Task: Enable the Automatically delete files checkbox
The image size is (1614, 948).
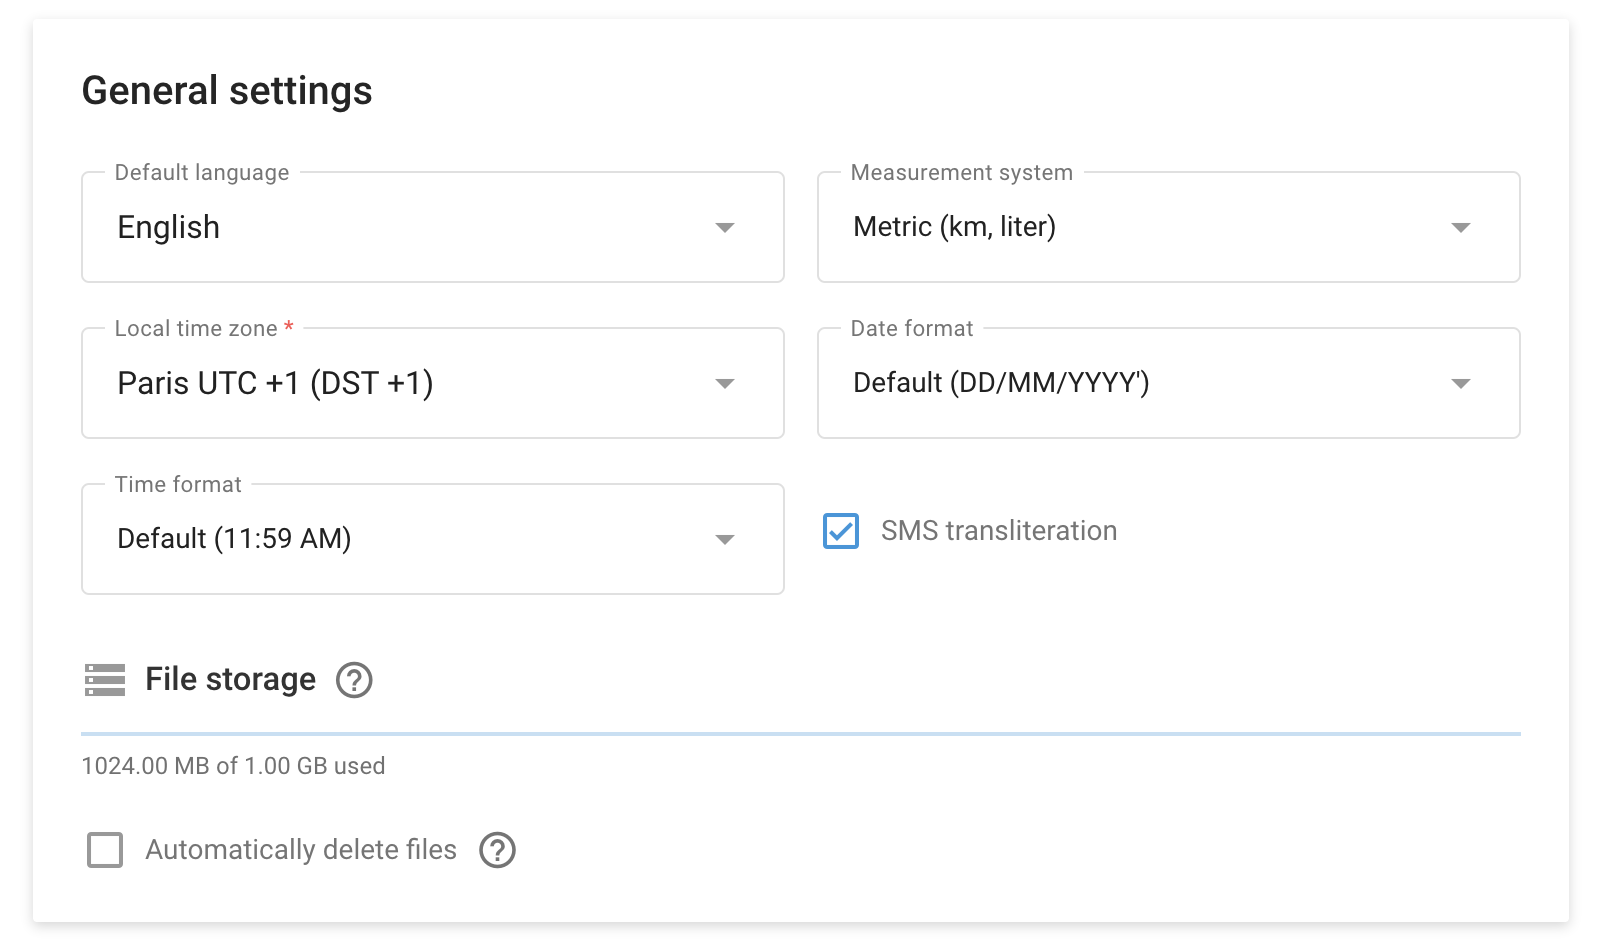Action: 105,850
